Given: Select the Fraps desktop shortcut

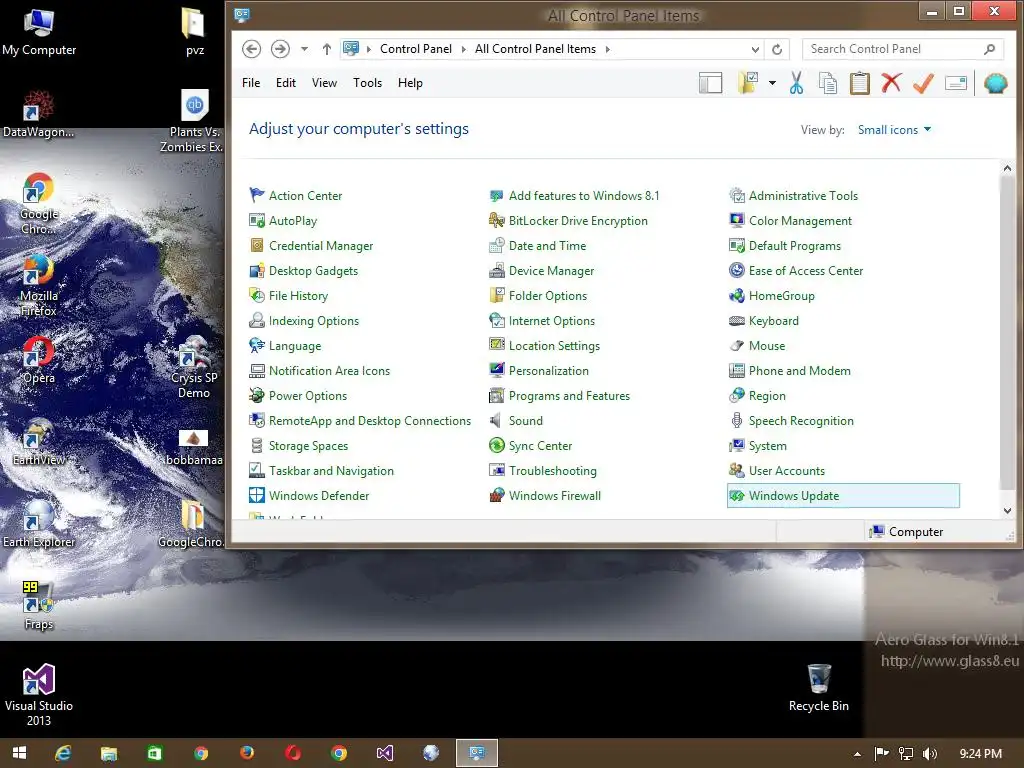Looking at the screenshot, I should (x=39, y=605).
